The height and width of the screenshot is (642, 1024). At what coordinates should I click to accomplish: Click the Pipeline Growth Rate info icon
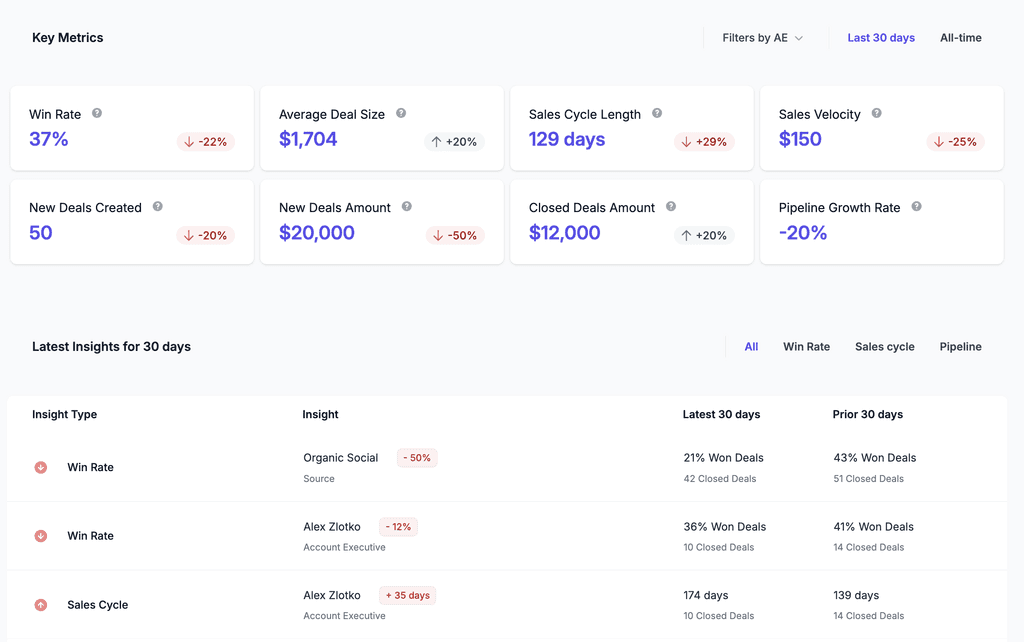916,207
